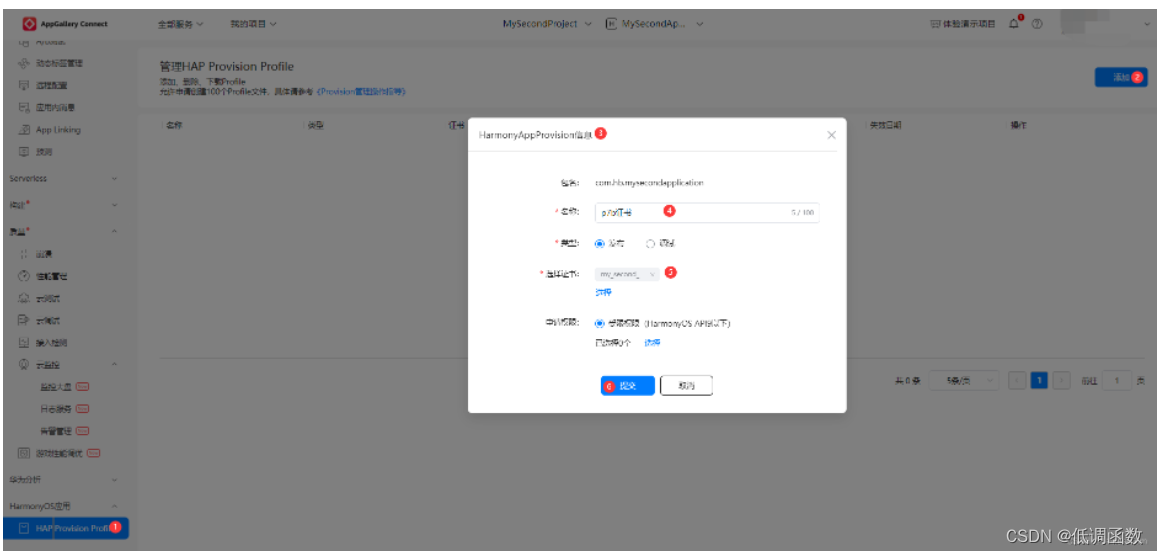Click the 预测 sidebar icon

pos(23,152)
